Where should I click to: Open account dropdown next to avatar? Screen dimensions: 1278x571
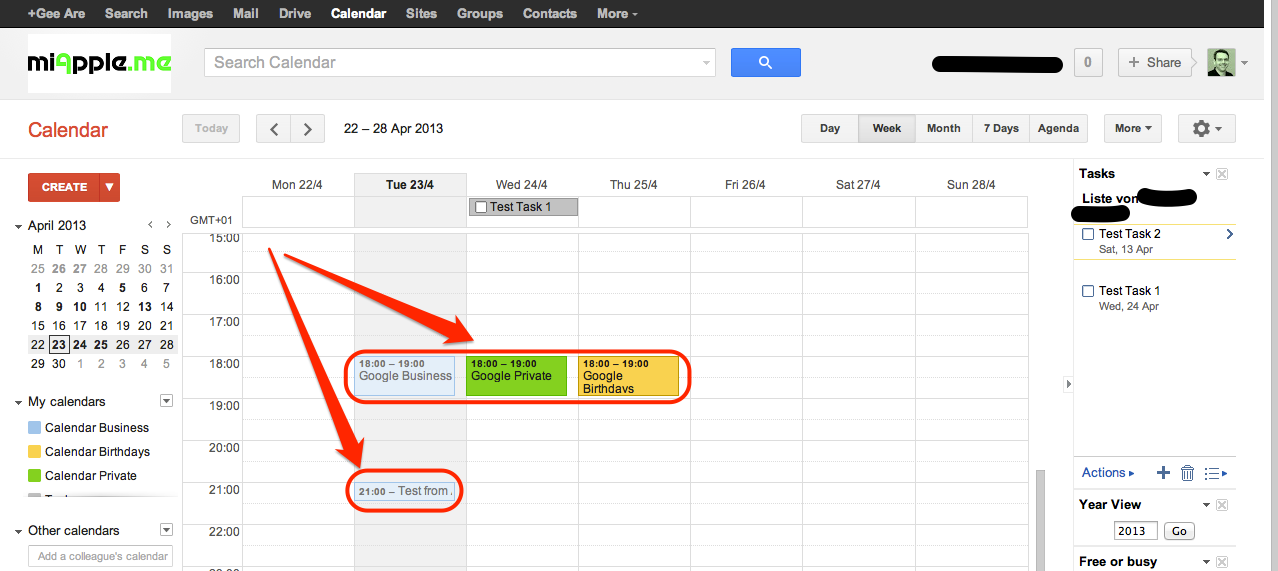tap(1245, 63)
